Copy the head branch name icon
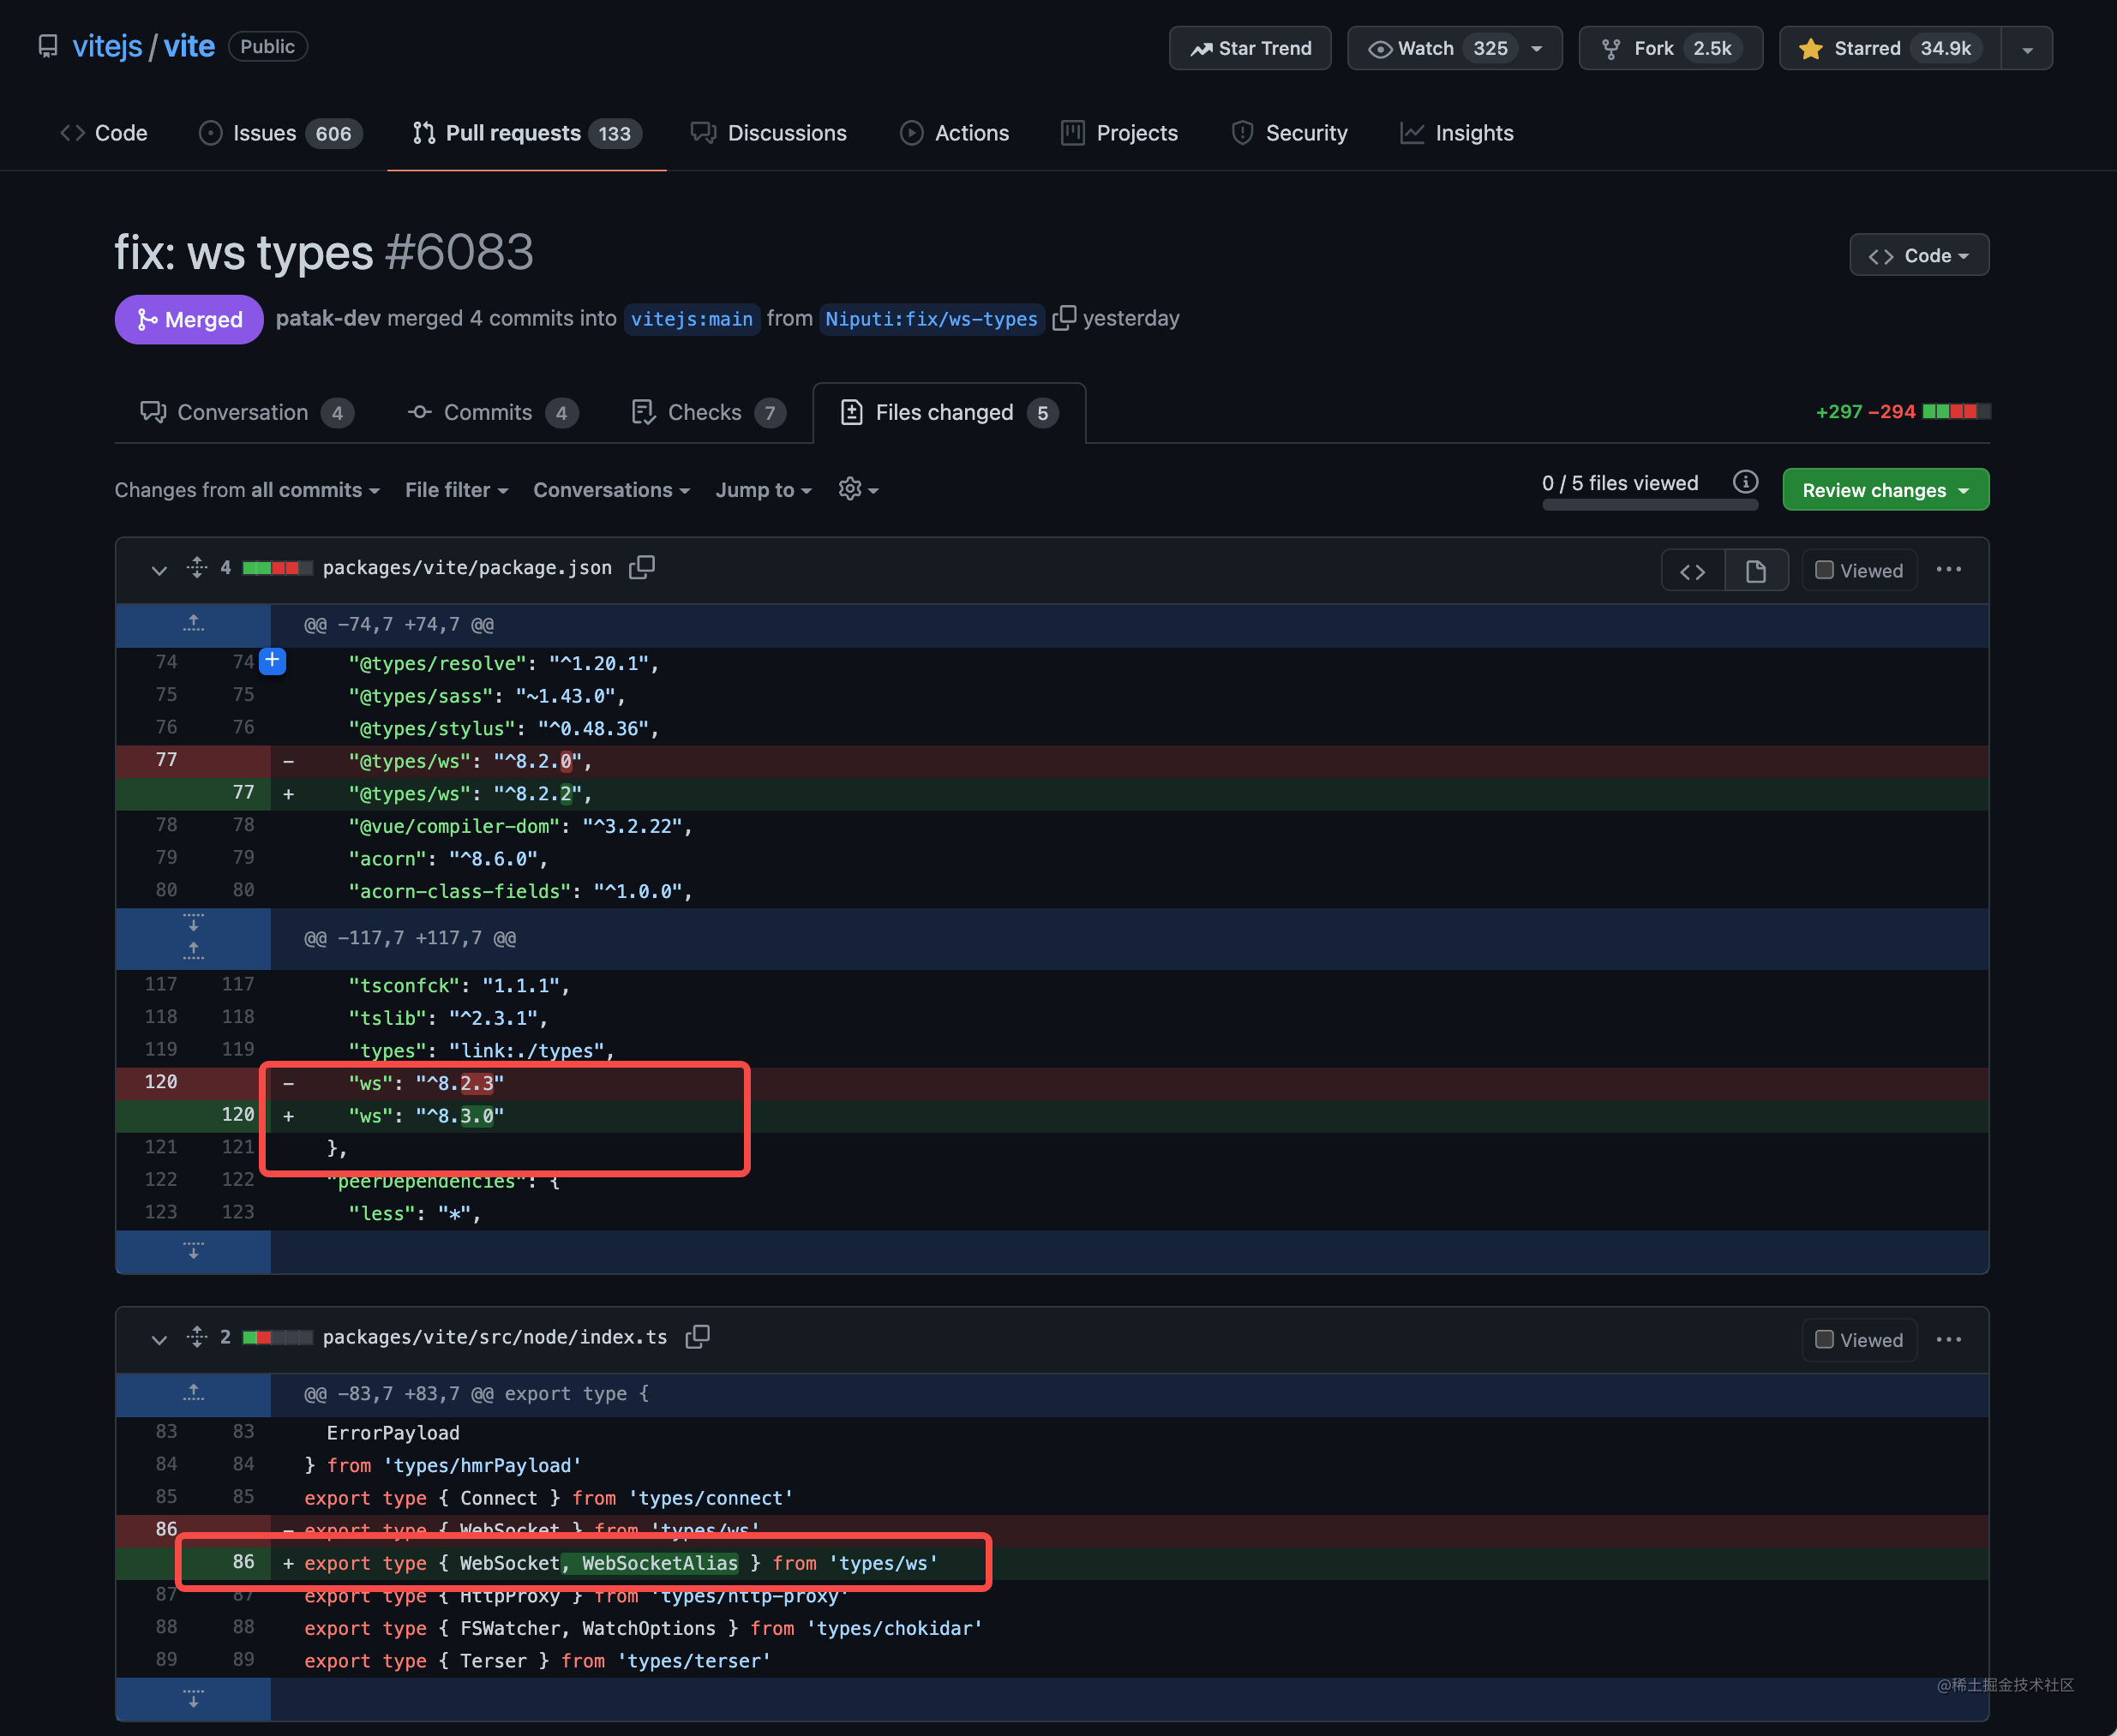The image size is (2117, 1736). point(1064,317)
